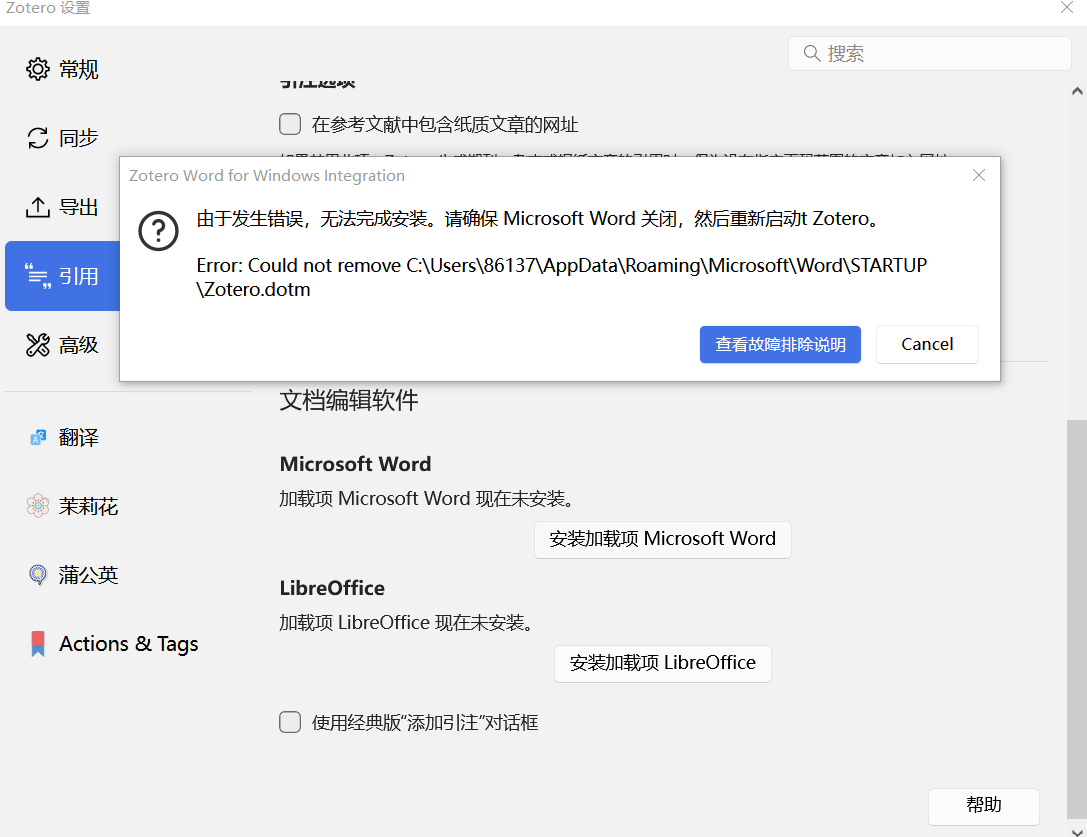
Task: Enable 在参考文献中包含纸质文章的网址 checkbox
Action: pyautogui.click(x=290, y=124)
